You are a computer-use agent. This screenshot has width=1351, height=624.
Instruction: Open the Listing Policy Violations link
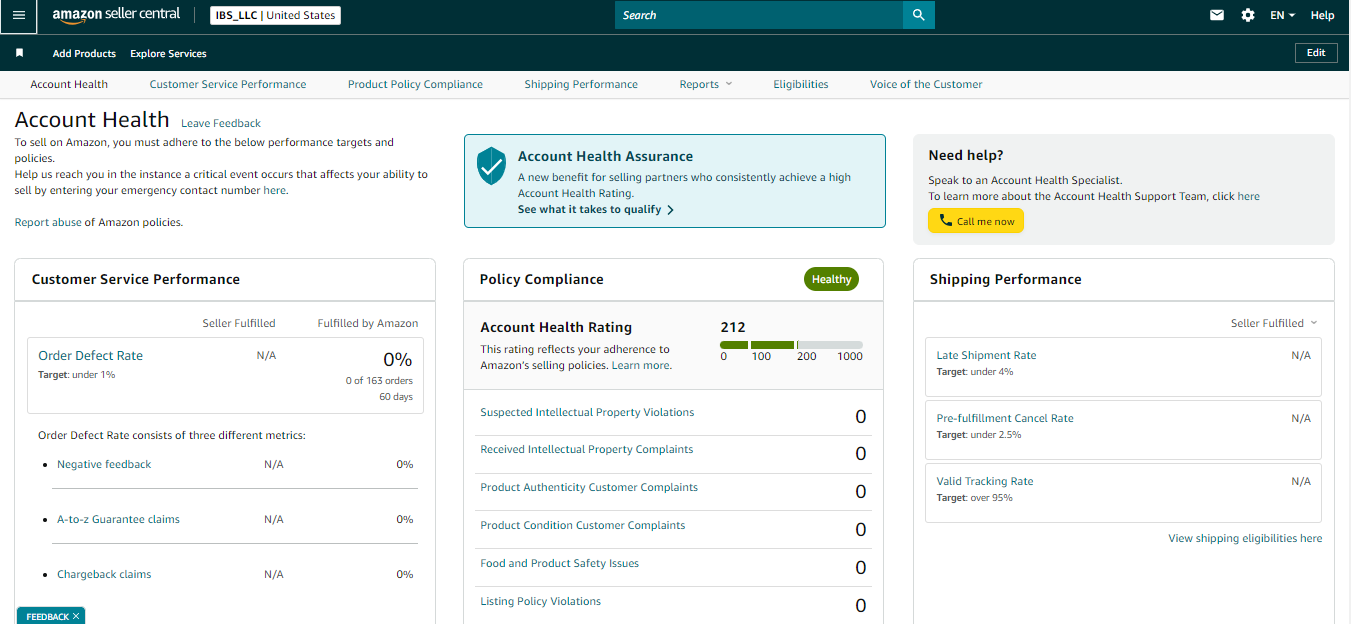coord(541,601)
